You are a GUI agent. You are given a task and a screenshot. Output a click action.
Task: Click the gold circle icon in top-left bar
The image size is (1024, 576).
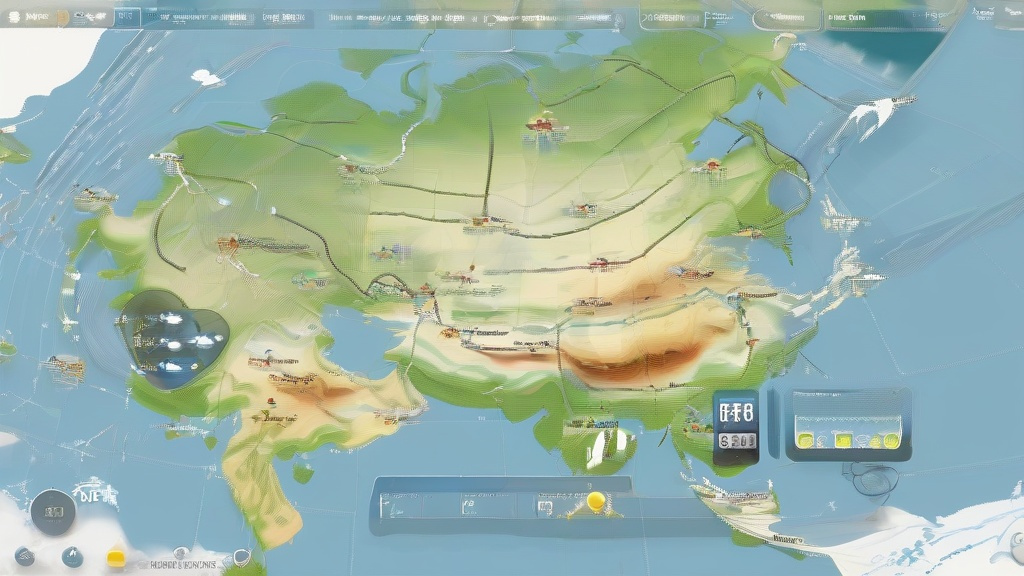pyautogui.click(x=62, y=16)
